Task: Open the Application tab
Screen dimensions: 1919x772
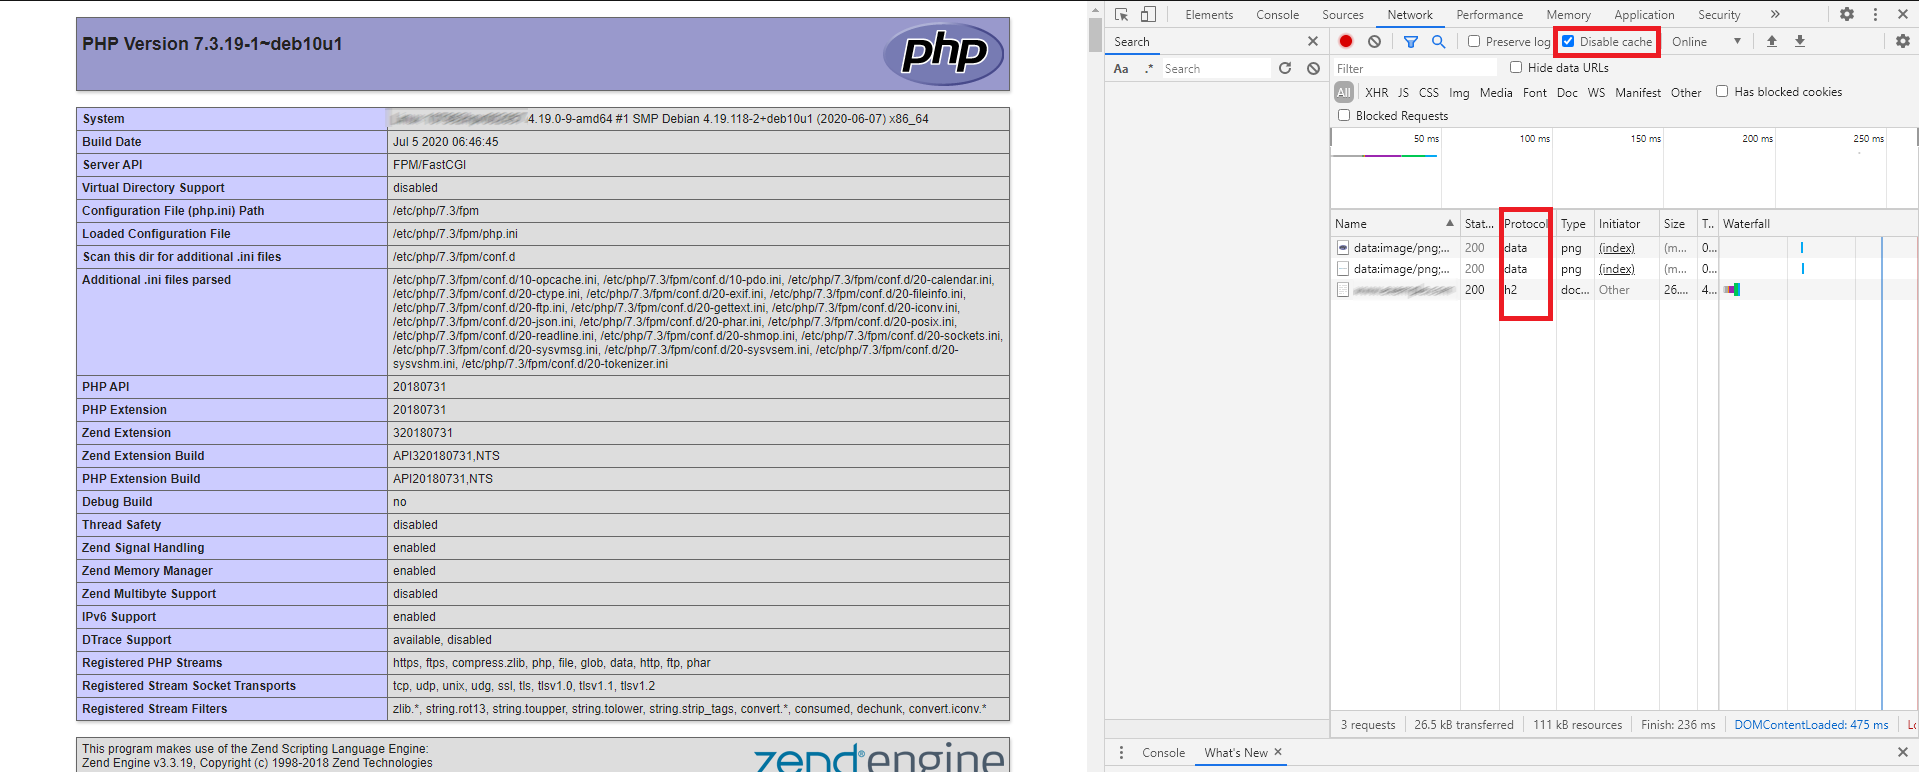Action: 1644,14
